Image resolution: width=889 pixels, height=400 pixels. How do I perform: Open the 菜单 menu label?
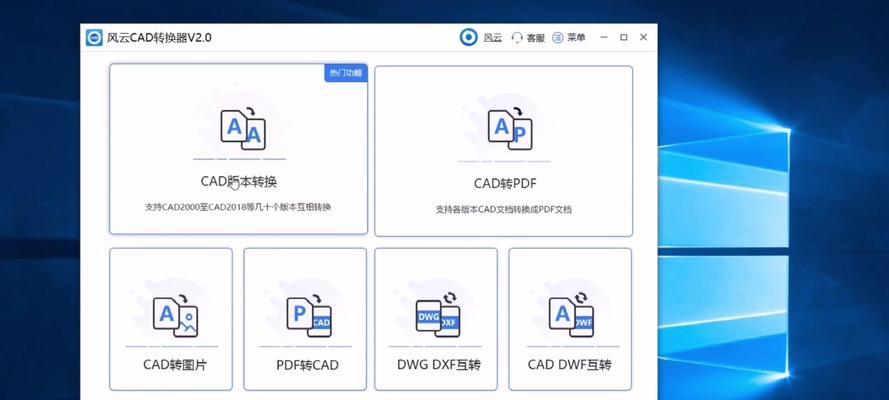[x=576, y=37]
